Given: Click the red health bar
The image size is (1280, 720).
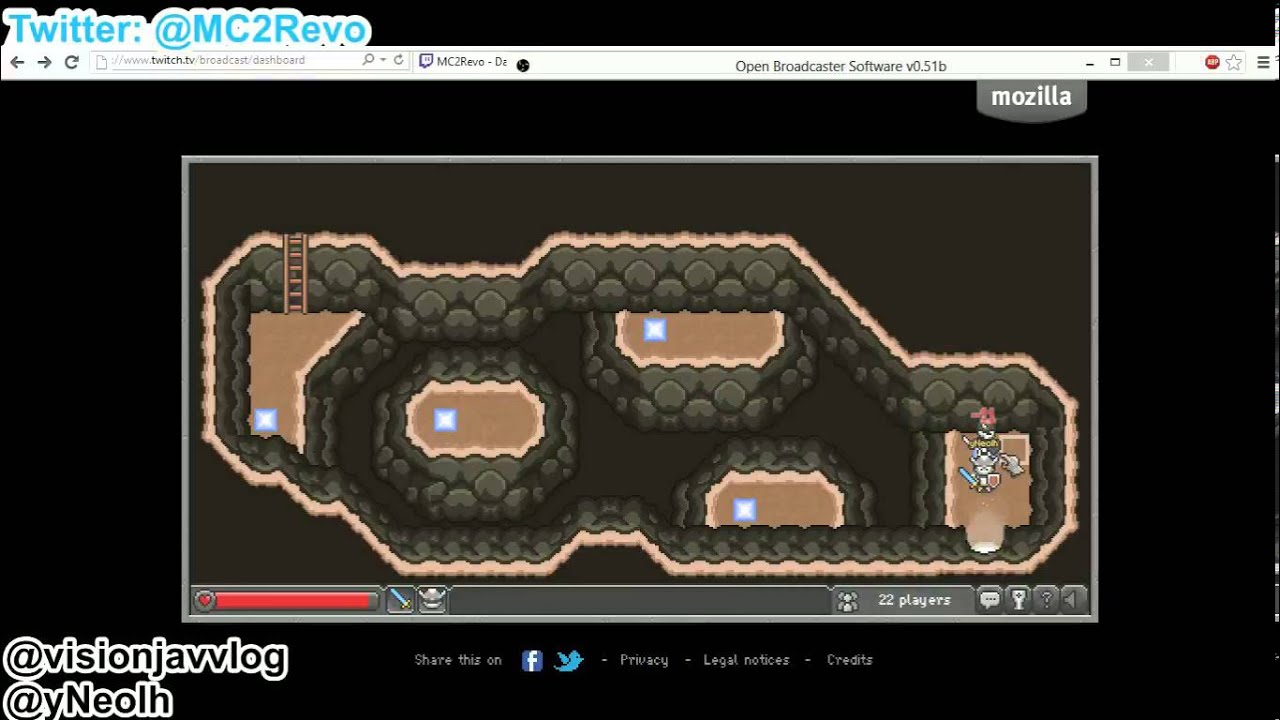Looking at the screenshot, I should [x=294, y=600].
